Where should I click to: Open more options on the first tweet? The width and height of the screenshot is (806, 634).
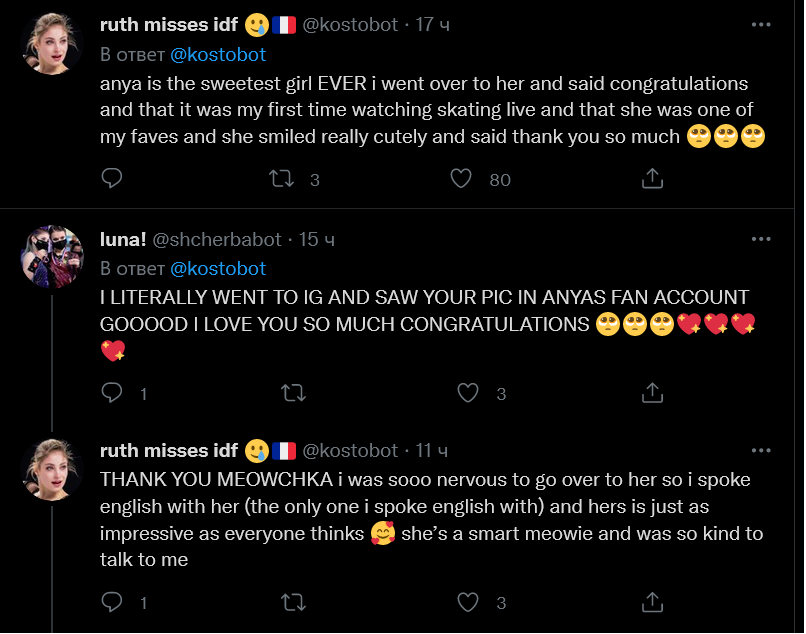tap(761, 25)
